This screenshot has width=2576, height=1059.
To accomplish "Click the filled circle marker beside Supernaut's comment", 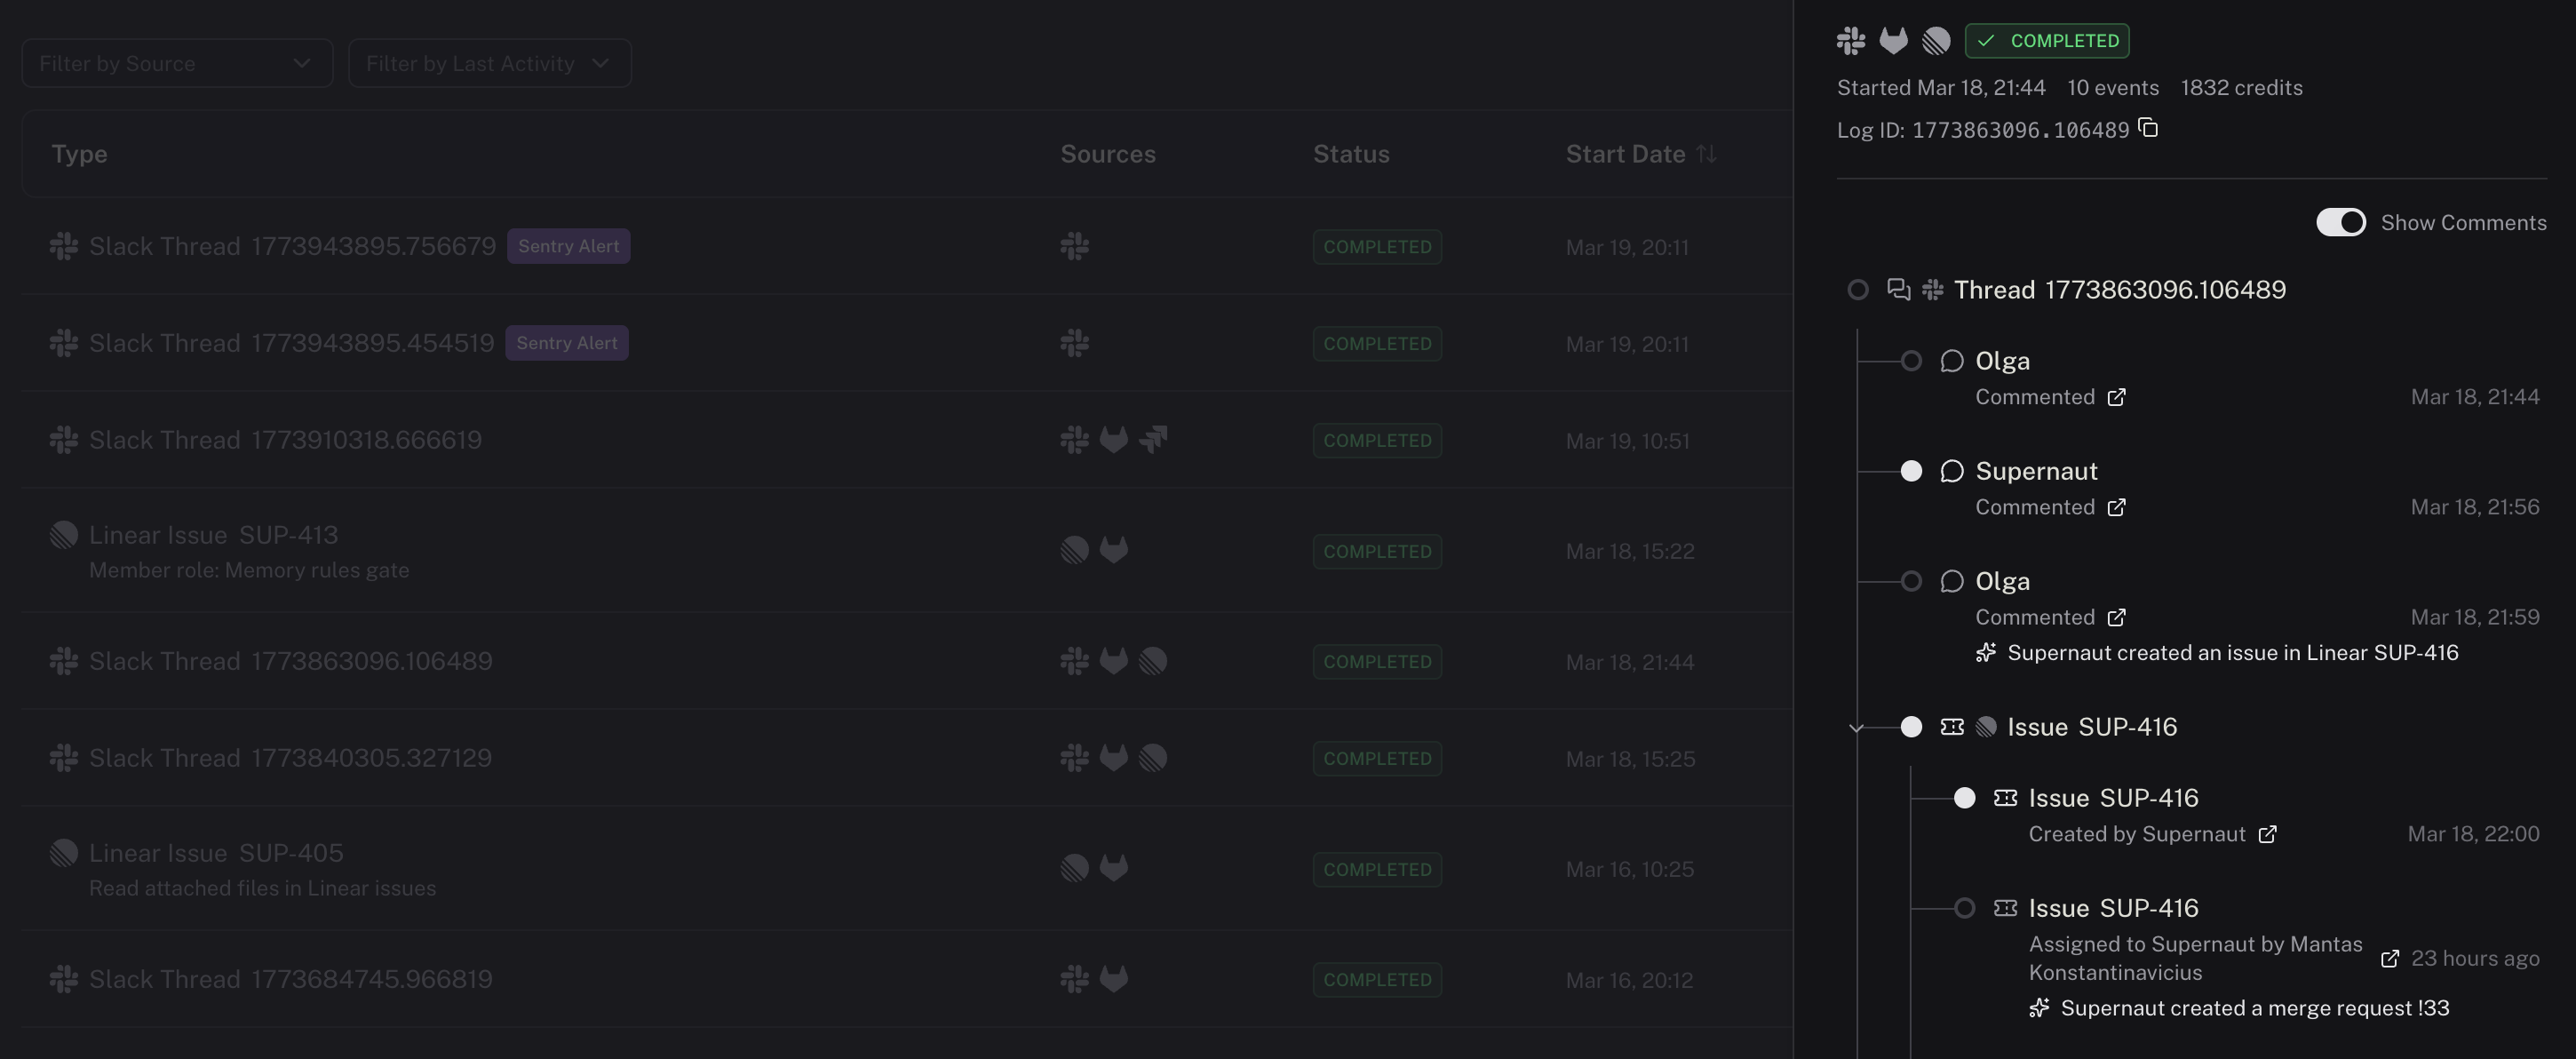I will (x=1912, y=470).
